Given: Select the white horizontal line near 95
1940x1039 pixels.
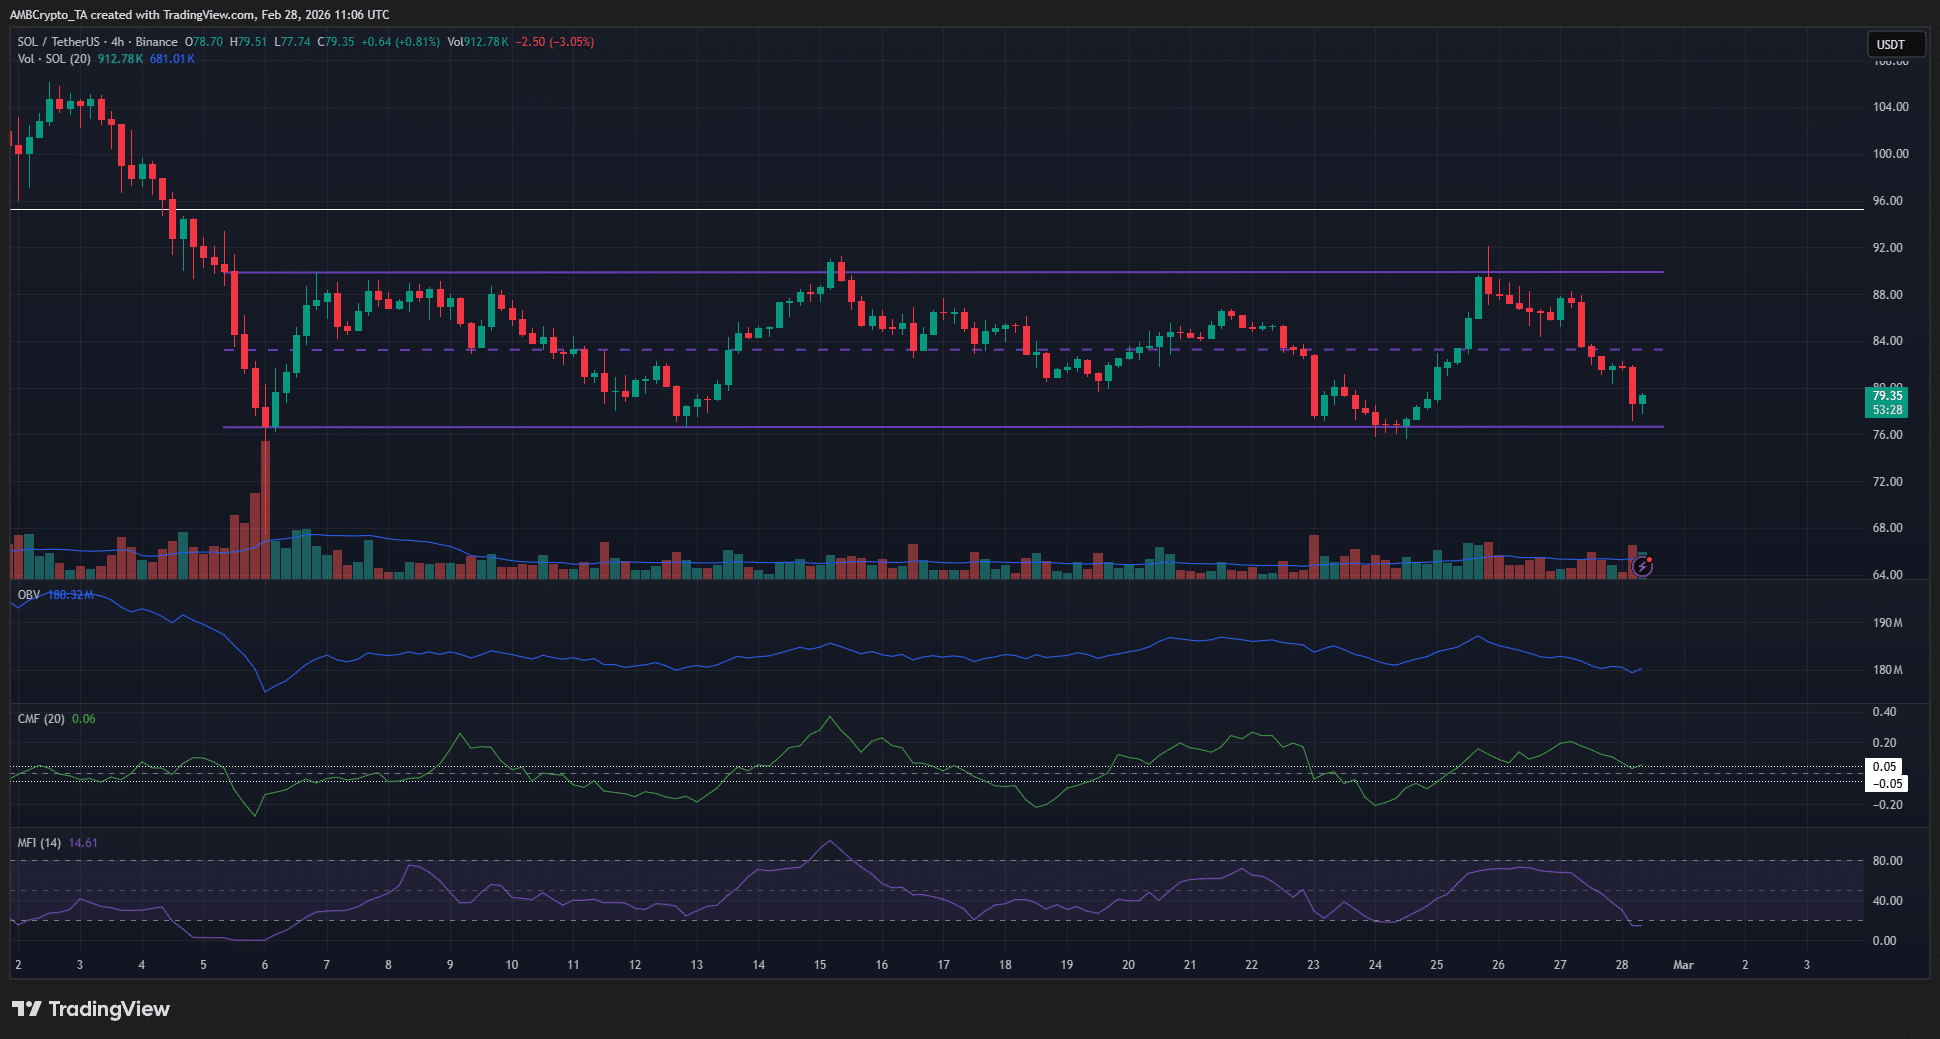Looking at the screenshot, I should pos(937,209).
